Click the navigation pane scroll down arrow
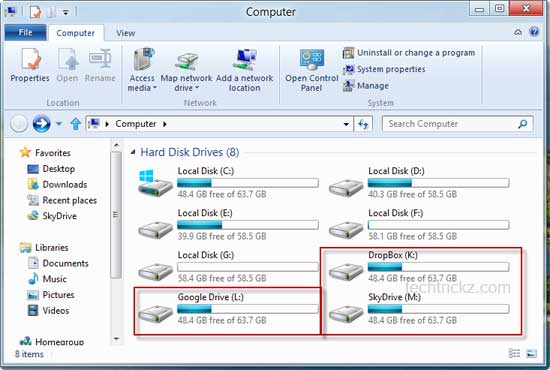The width and height of the screenshot is (550, 370). tap(116, 339)
